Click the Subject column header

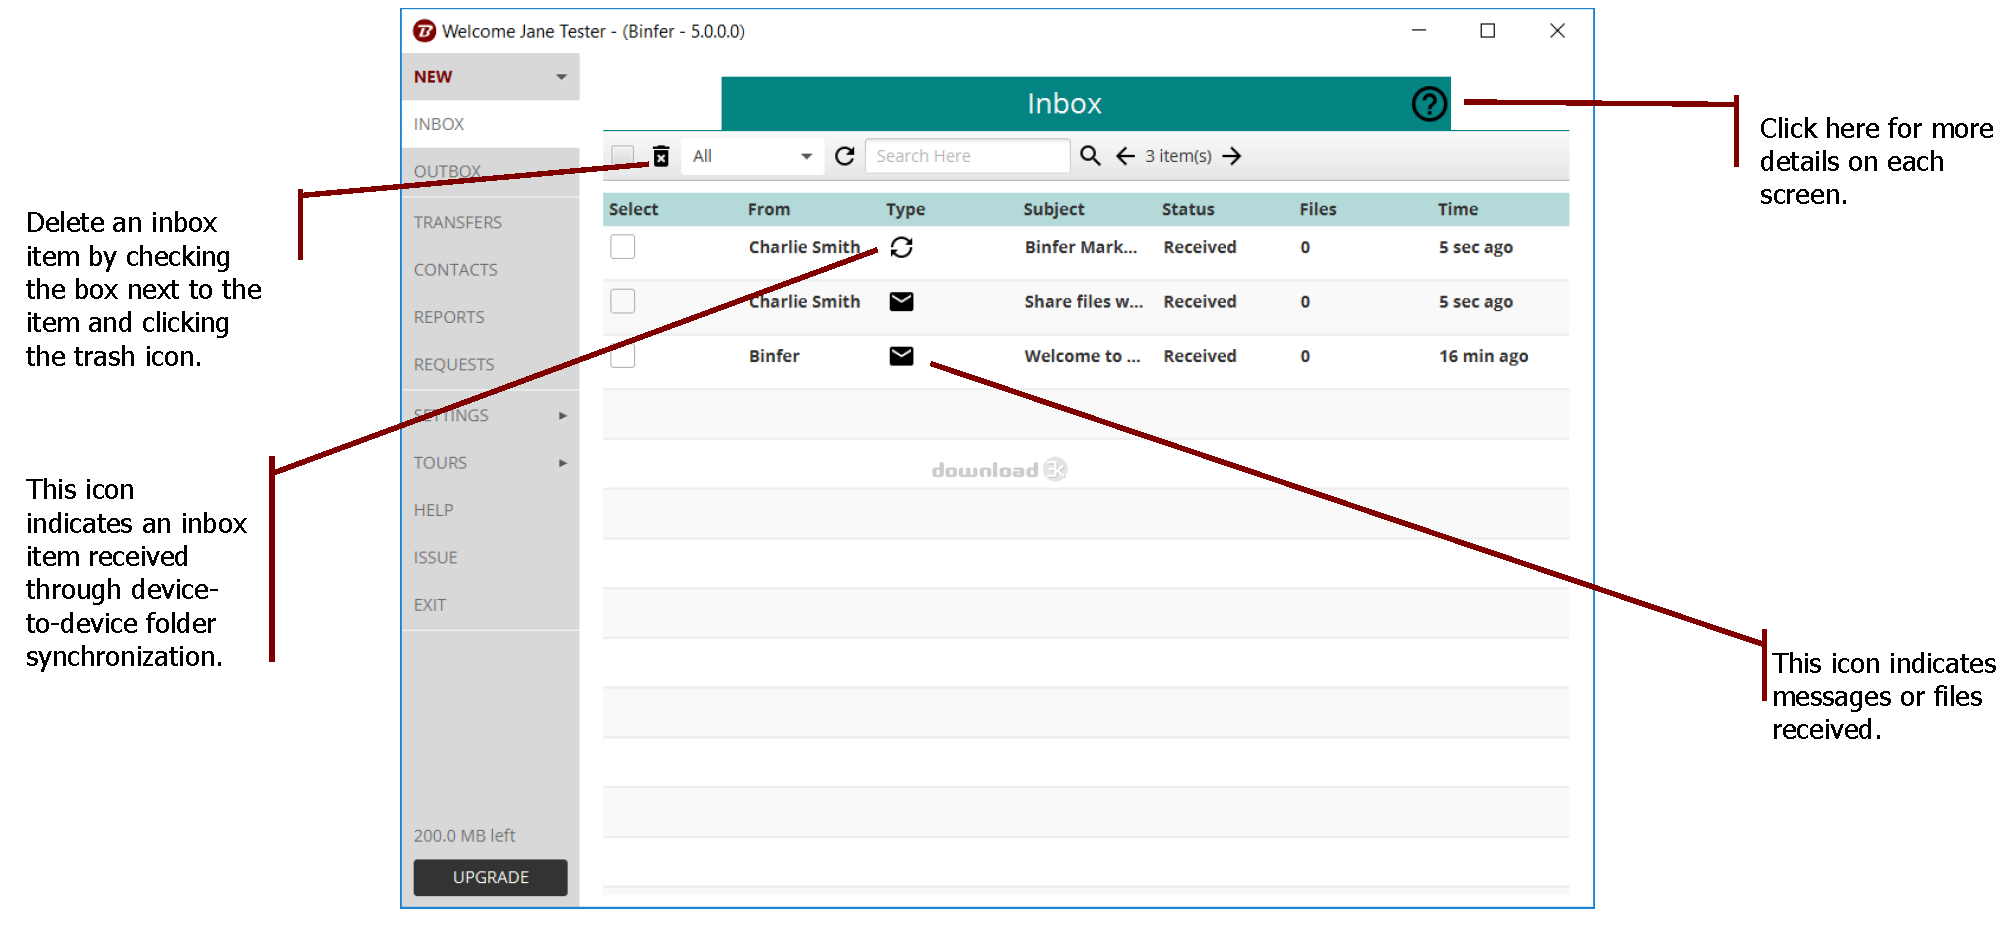coord(1053,209)
